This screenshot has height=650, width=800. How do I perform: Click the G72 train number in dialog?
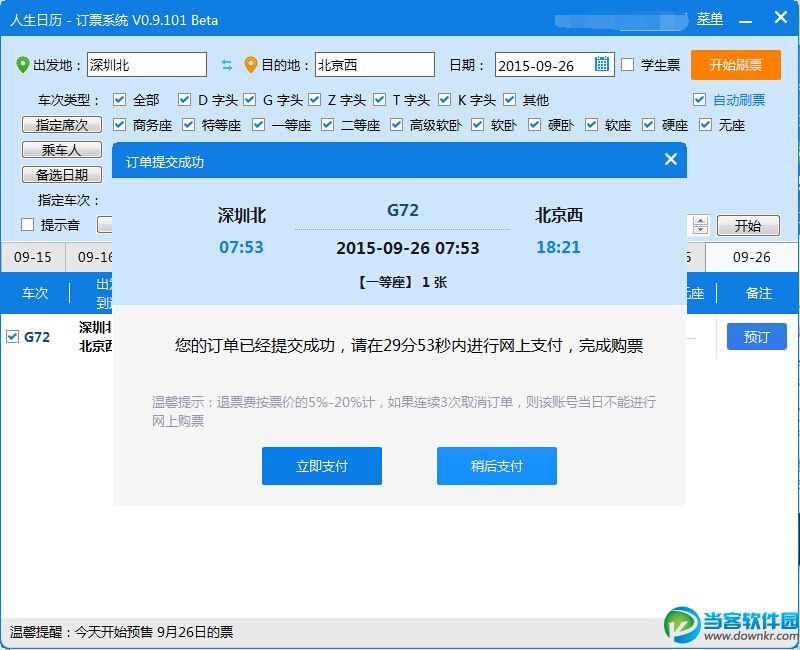coord(403,210)
